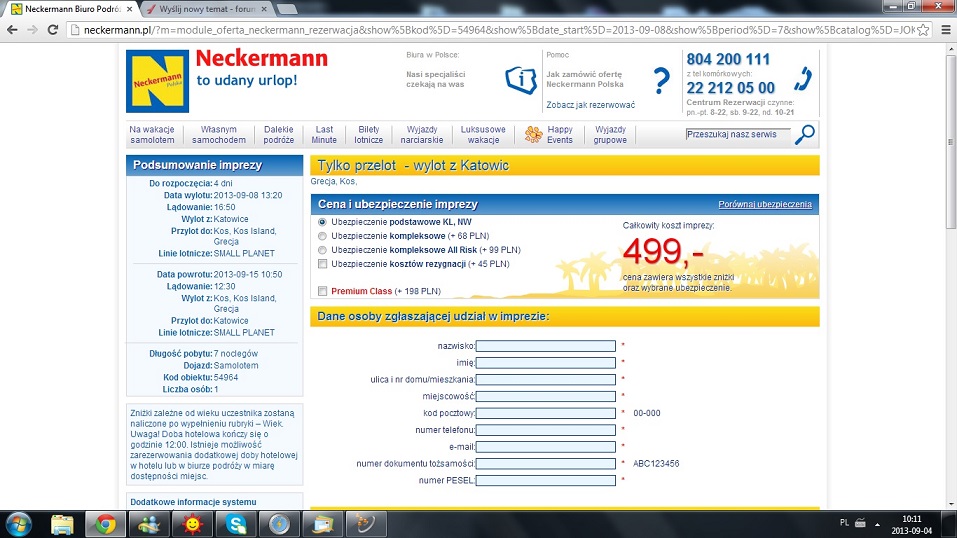
Task: Open 'Happy Events' menu item
Action: (x=560, y=135)
